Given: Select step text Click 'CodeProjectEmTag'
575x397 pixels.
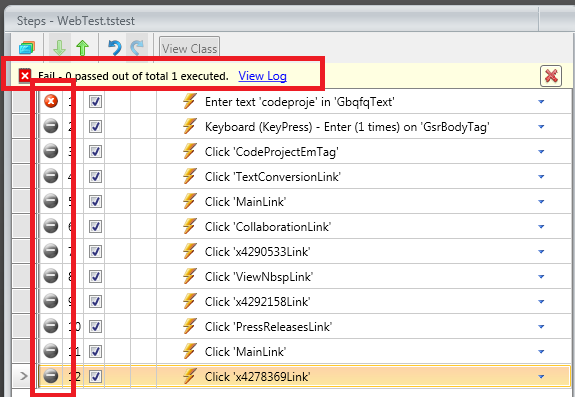Looking at the screenshot, I should click(271, 151).
